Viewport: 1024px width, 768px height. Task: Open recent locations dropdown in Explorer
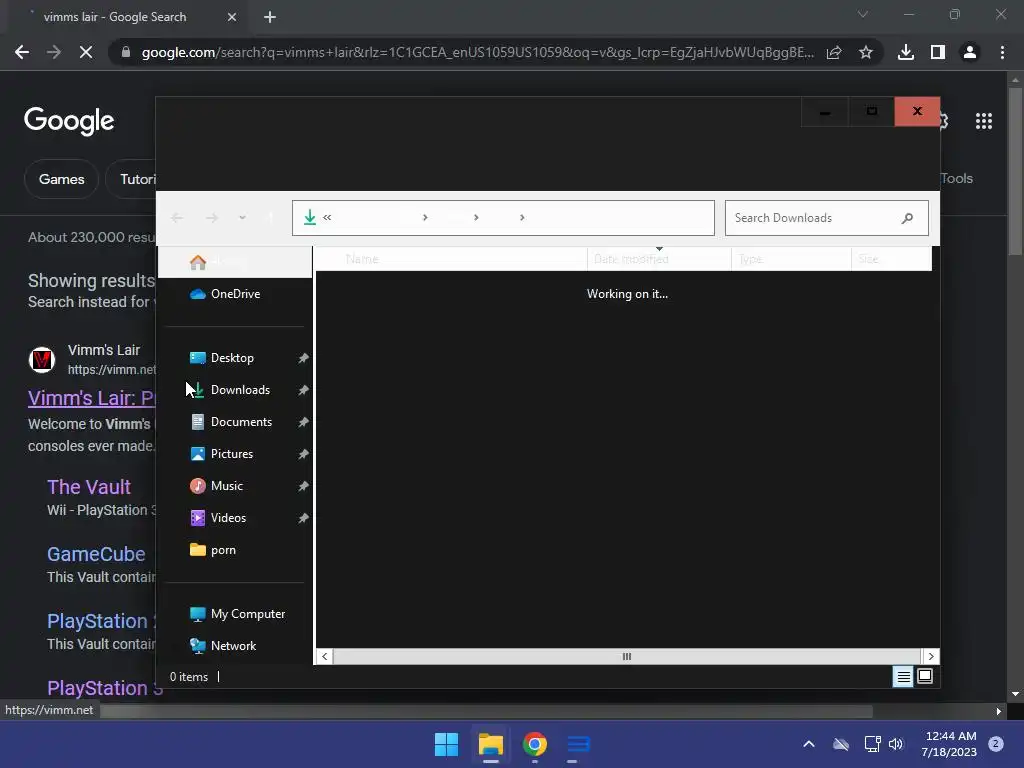click(242, 217)
